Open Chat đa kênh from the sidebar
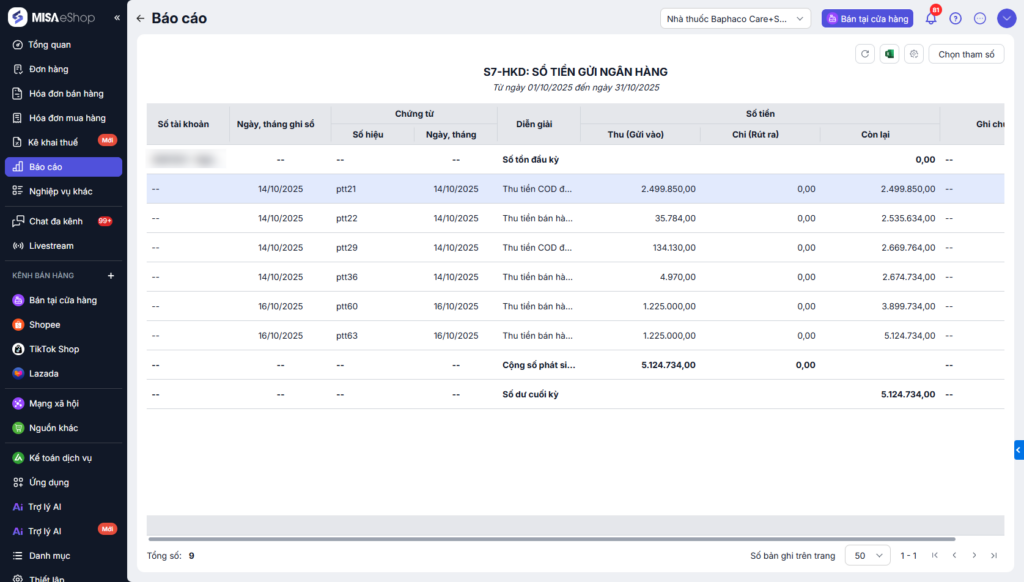This screenshot has width=1024, height=582. point(55,221)
